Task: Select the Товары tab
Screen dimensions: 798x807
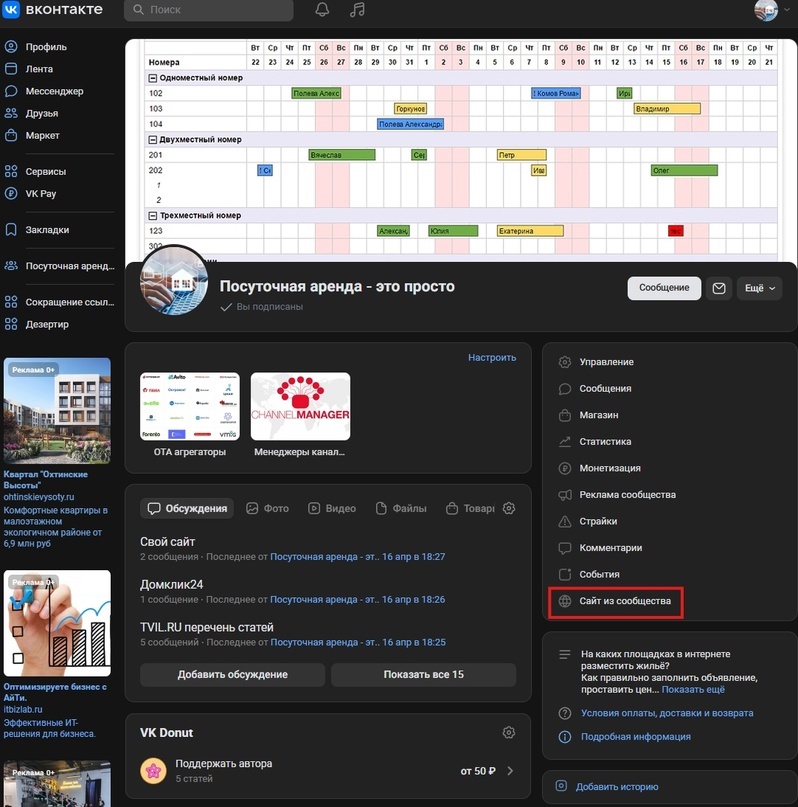Action: pyautogui.click(x=470, y=508)
